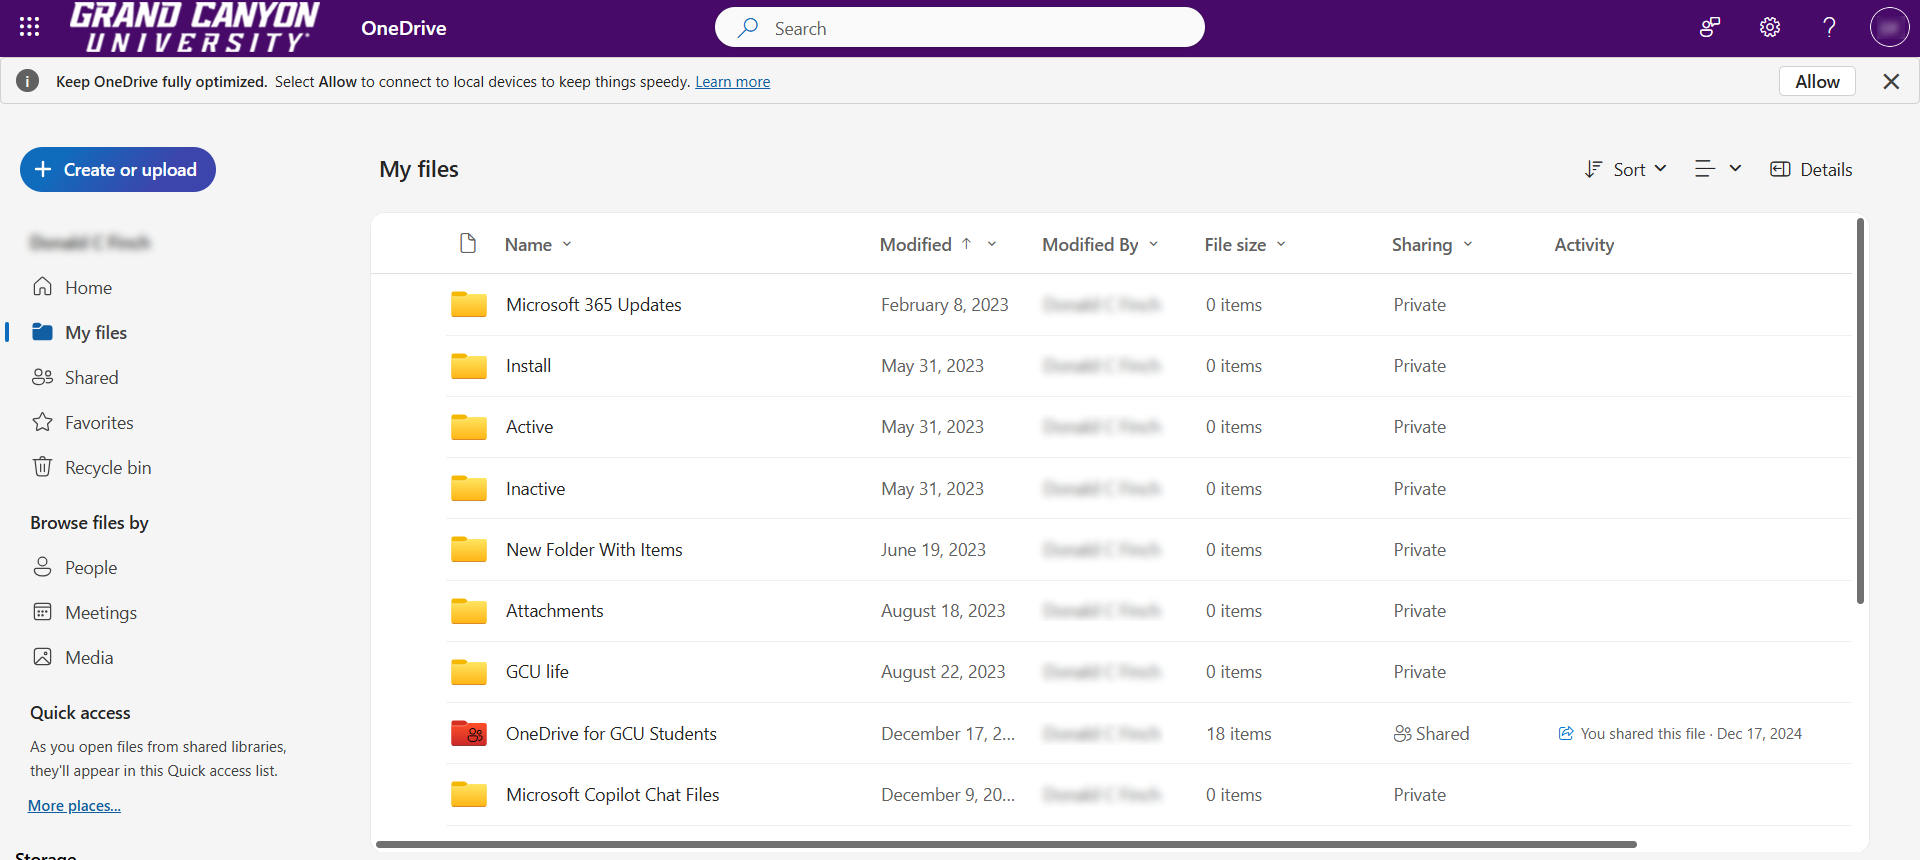Click the account profile avatar
This screenshot has width=1920, height=860.
[1889, 28]
